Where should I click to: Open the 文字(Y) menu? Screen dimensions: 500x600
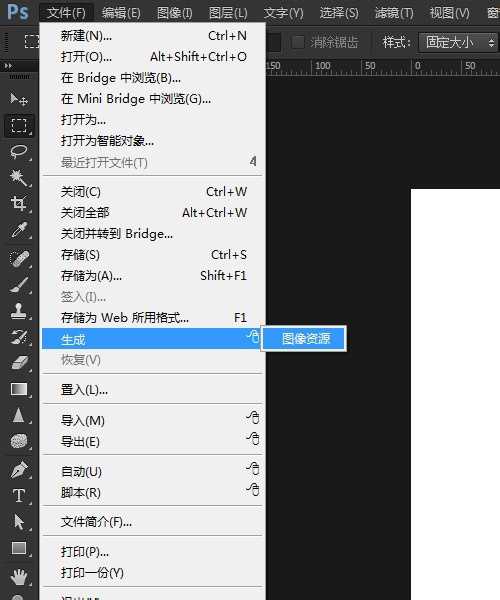point(283,13)
